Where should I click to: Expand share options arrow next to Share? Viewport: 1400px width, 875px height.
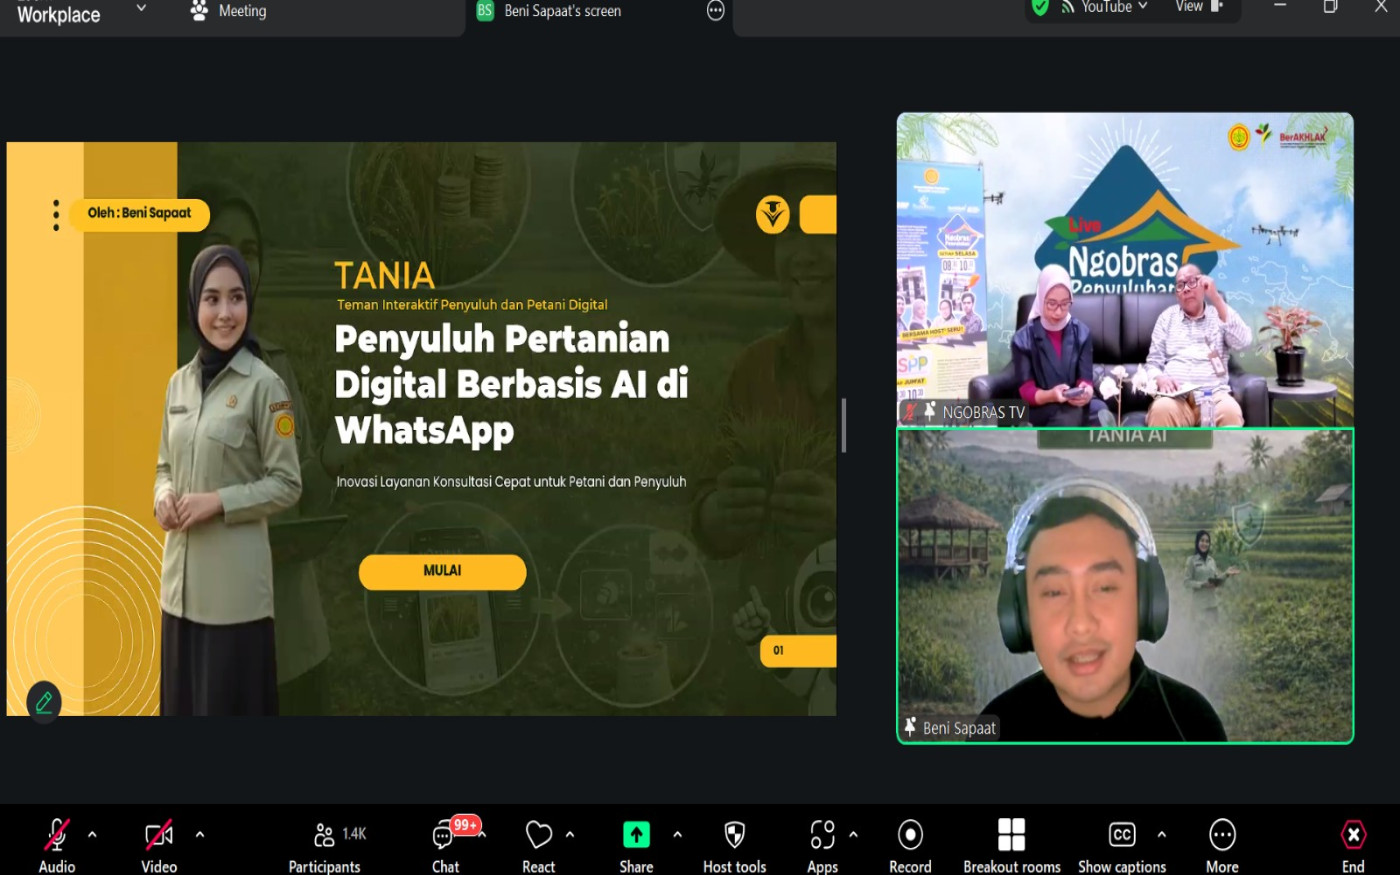tap(677, 834)
